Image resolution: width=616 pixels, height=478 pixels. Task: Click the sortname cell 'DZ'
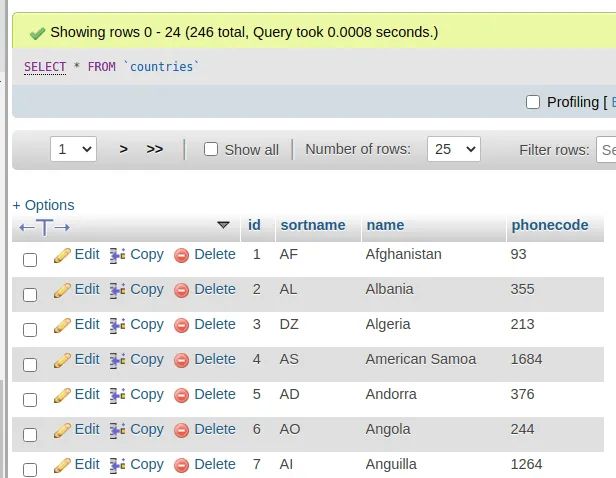(x=289, y=324)
